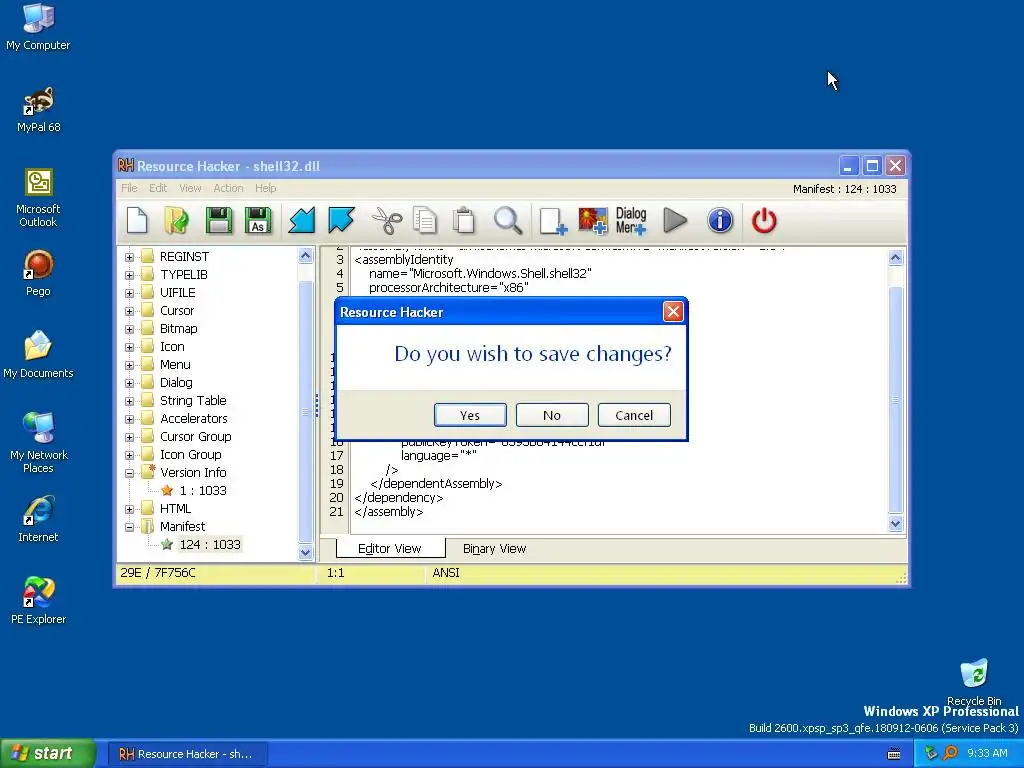Collapse the Manifest tree node
This screenshot has height=768, width=1024.
click(129, 527)
